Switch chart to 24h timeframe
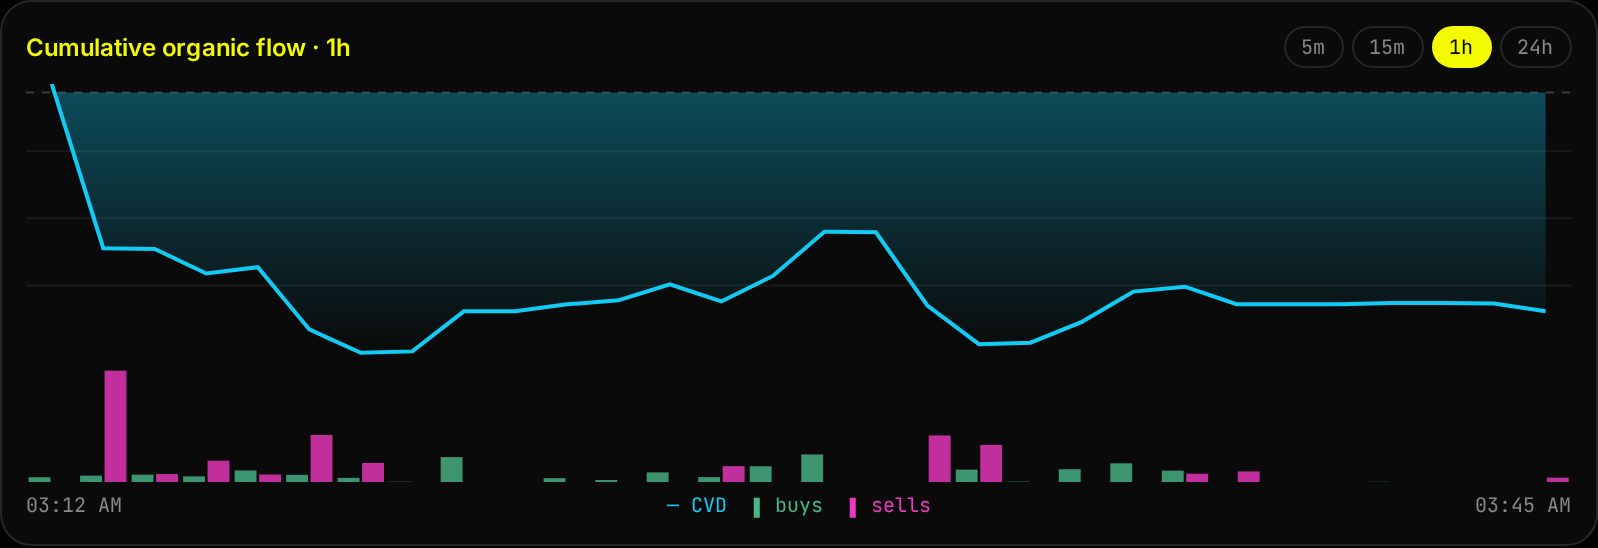Viewport: 1598px width, 548px height. [x=1535, y=47]
